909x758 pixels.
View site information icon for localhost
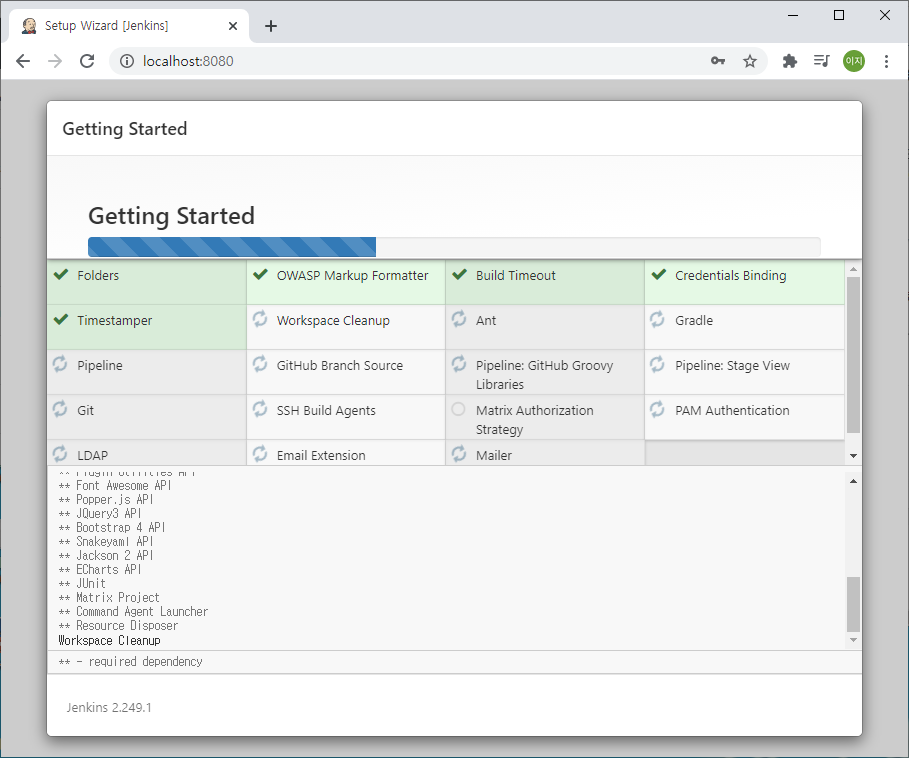coord(127,61)
